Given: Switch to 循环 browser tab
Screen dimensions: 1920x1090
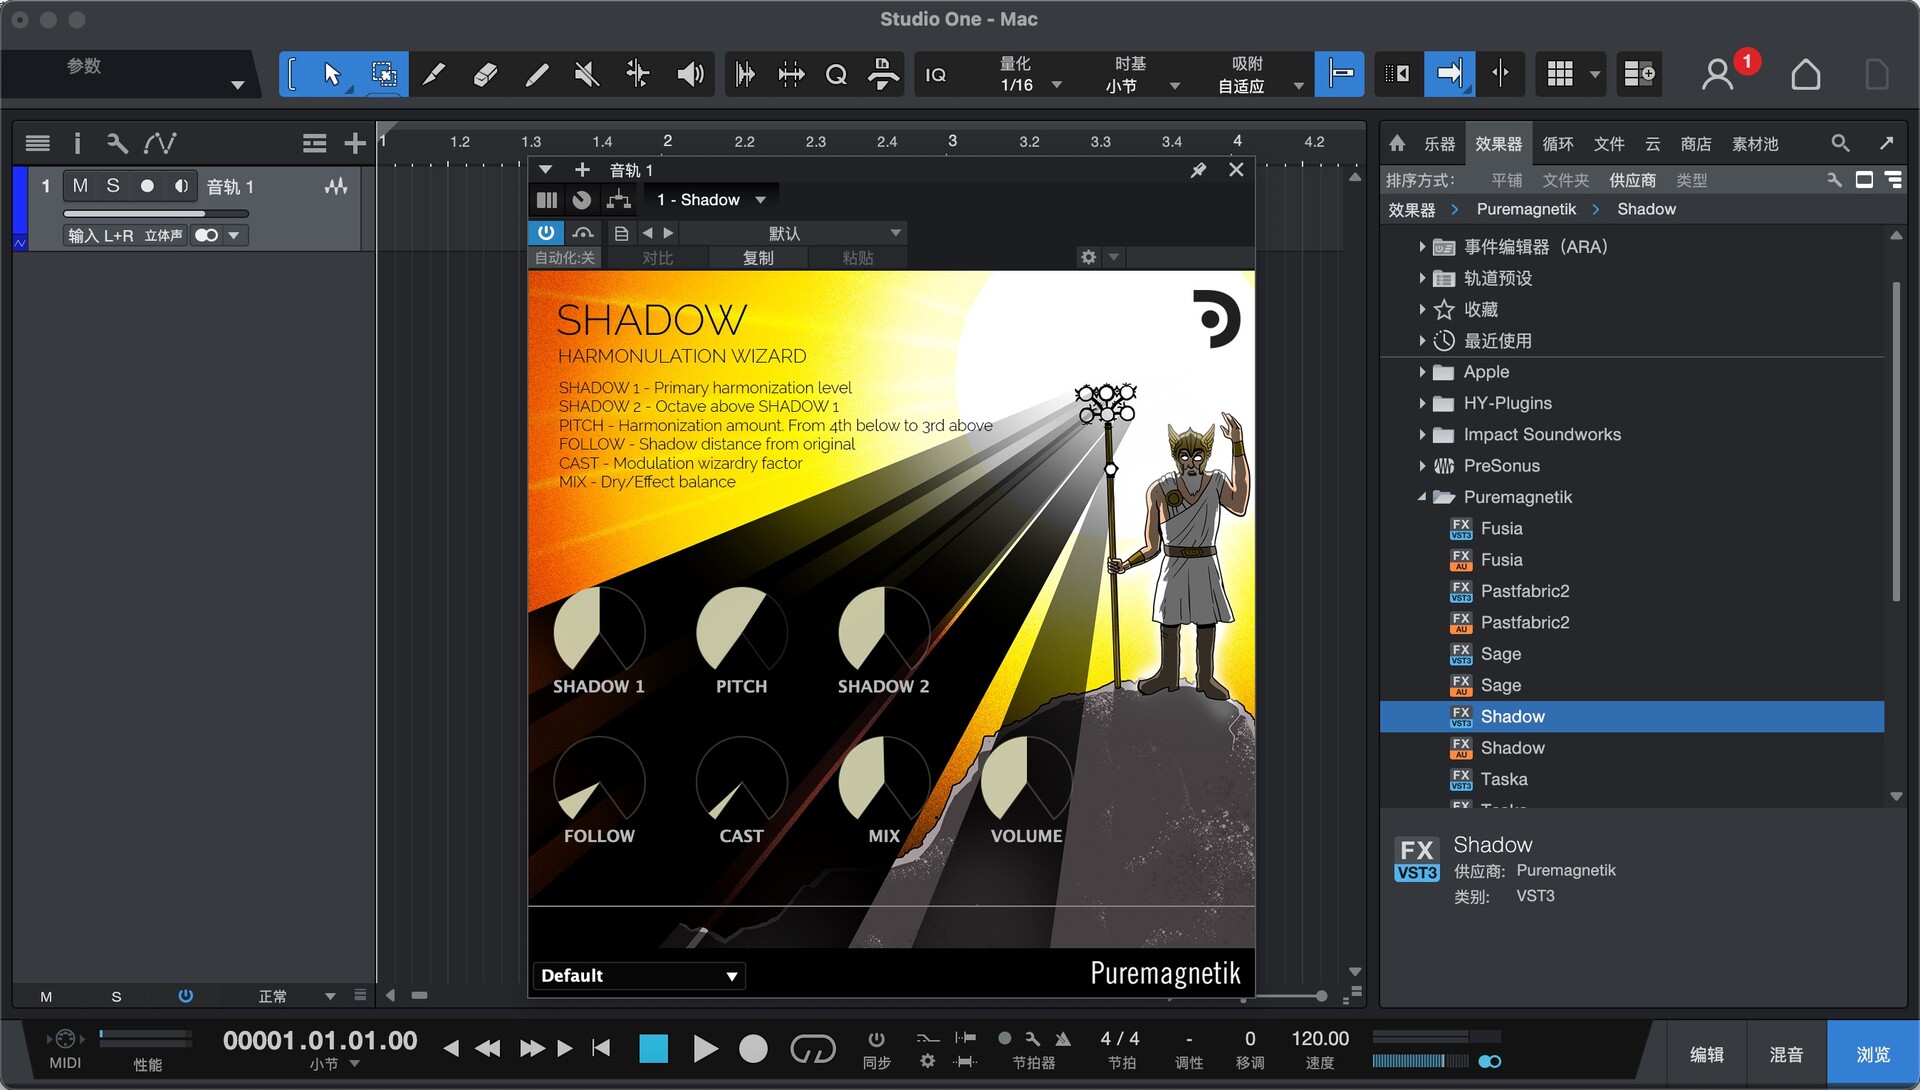Looking at the screenshot, I should [1557, 144].
